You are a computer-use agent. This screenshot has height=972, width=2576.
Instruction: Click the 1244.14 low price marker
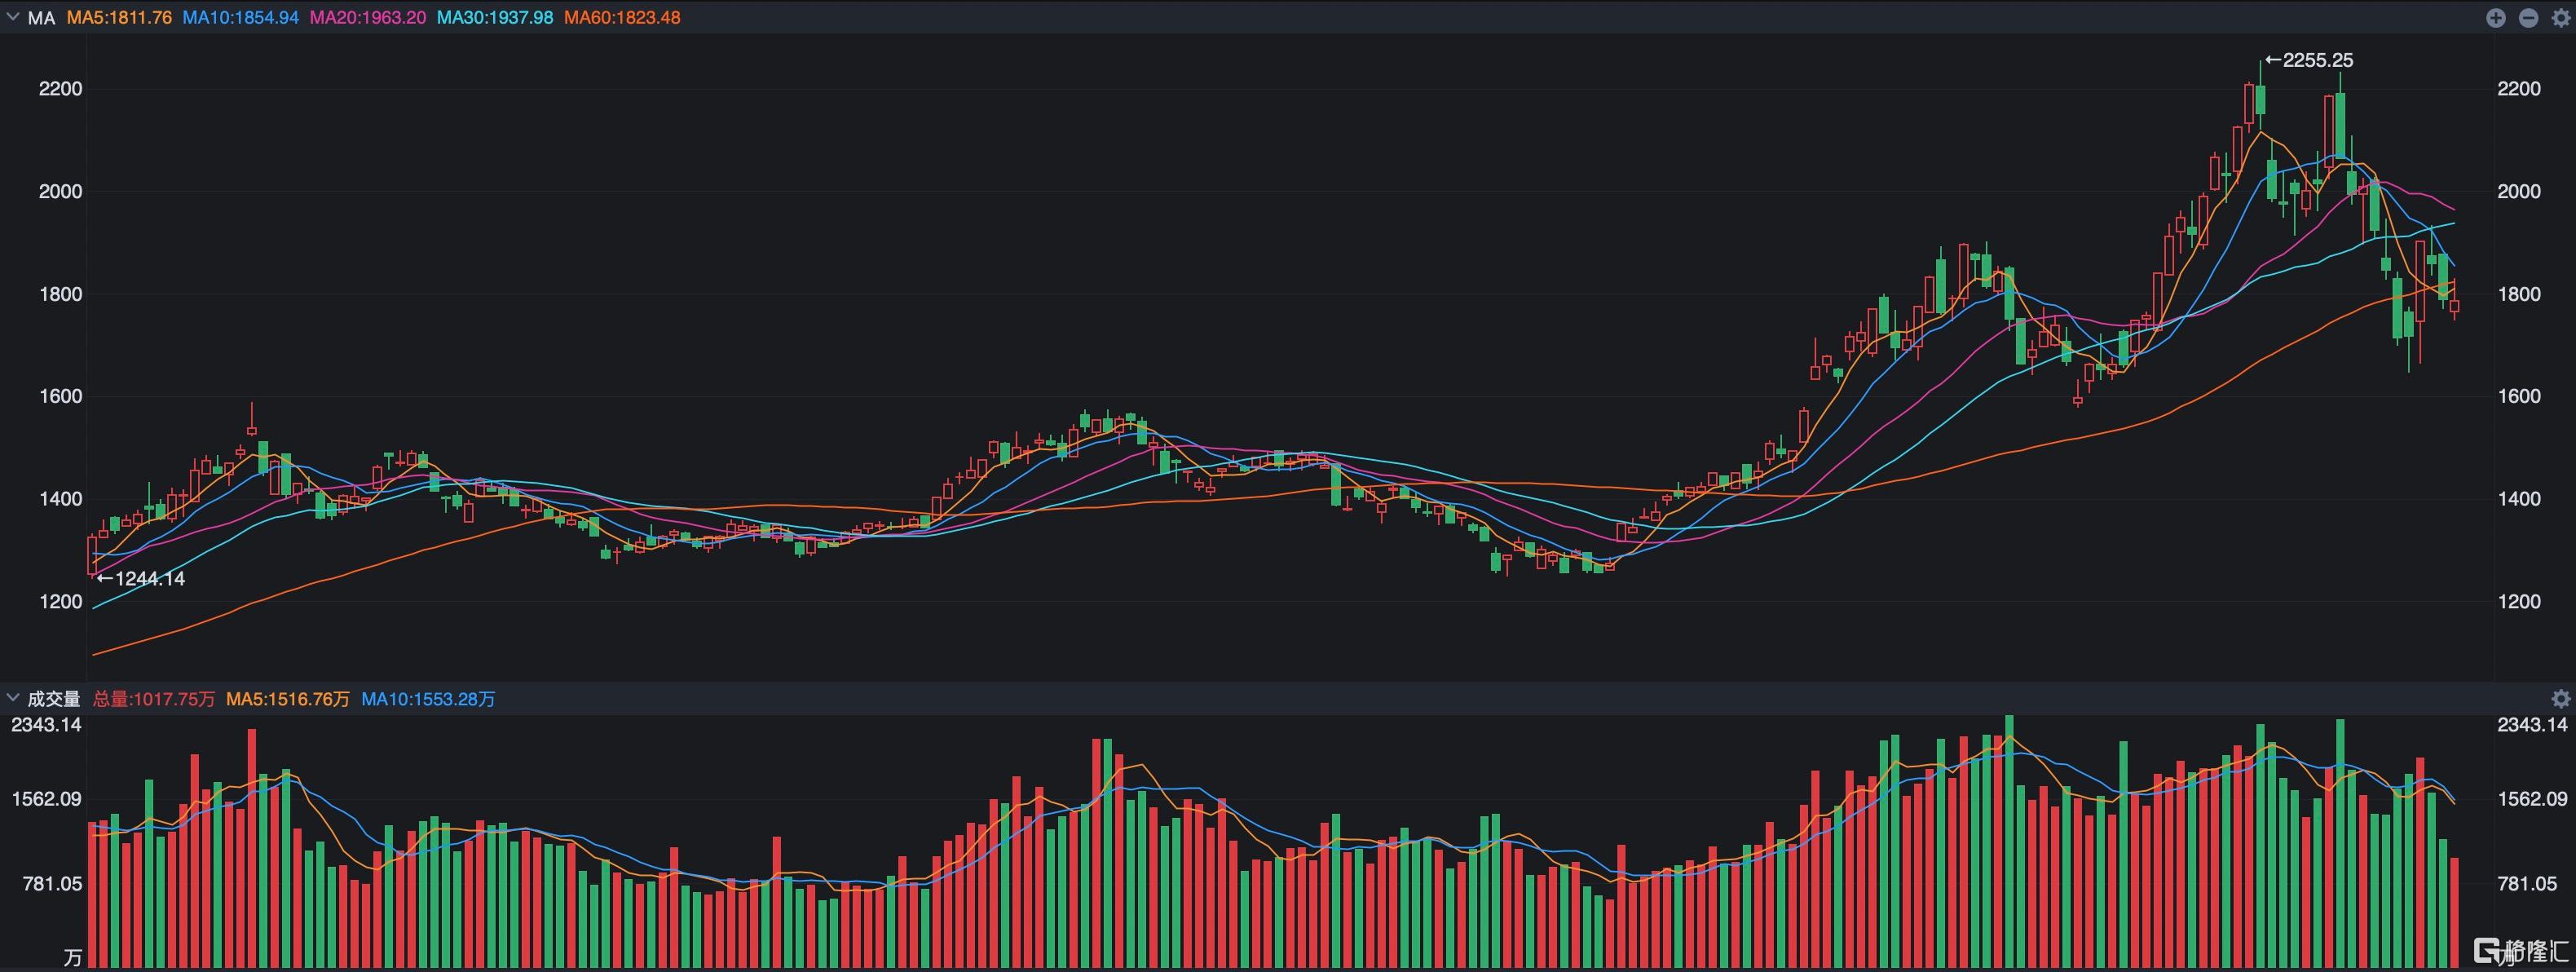141,578
